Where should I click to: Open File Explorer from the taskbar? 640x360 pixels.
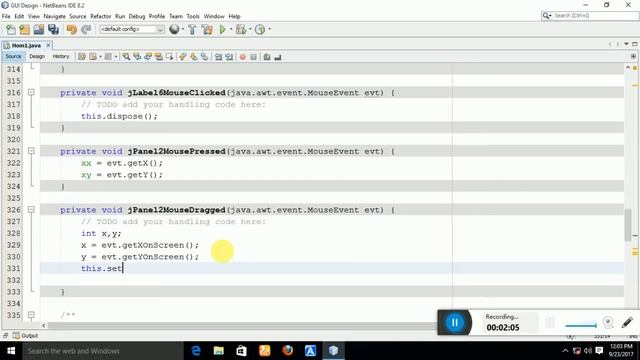click(219, 351)
